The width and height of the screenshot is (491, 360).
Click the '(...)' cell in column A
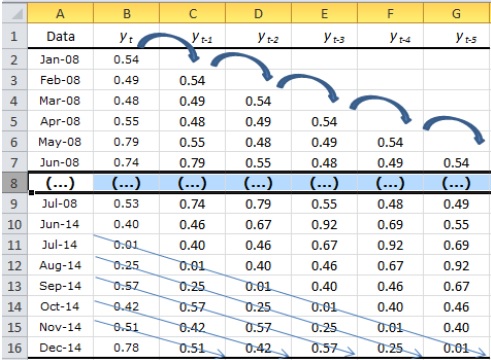pos(60,183)
